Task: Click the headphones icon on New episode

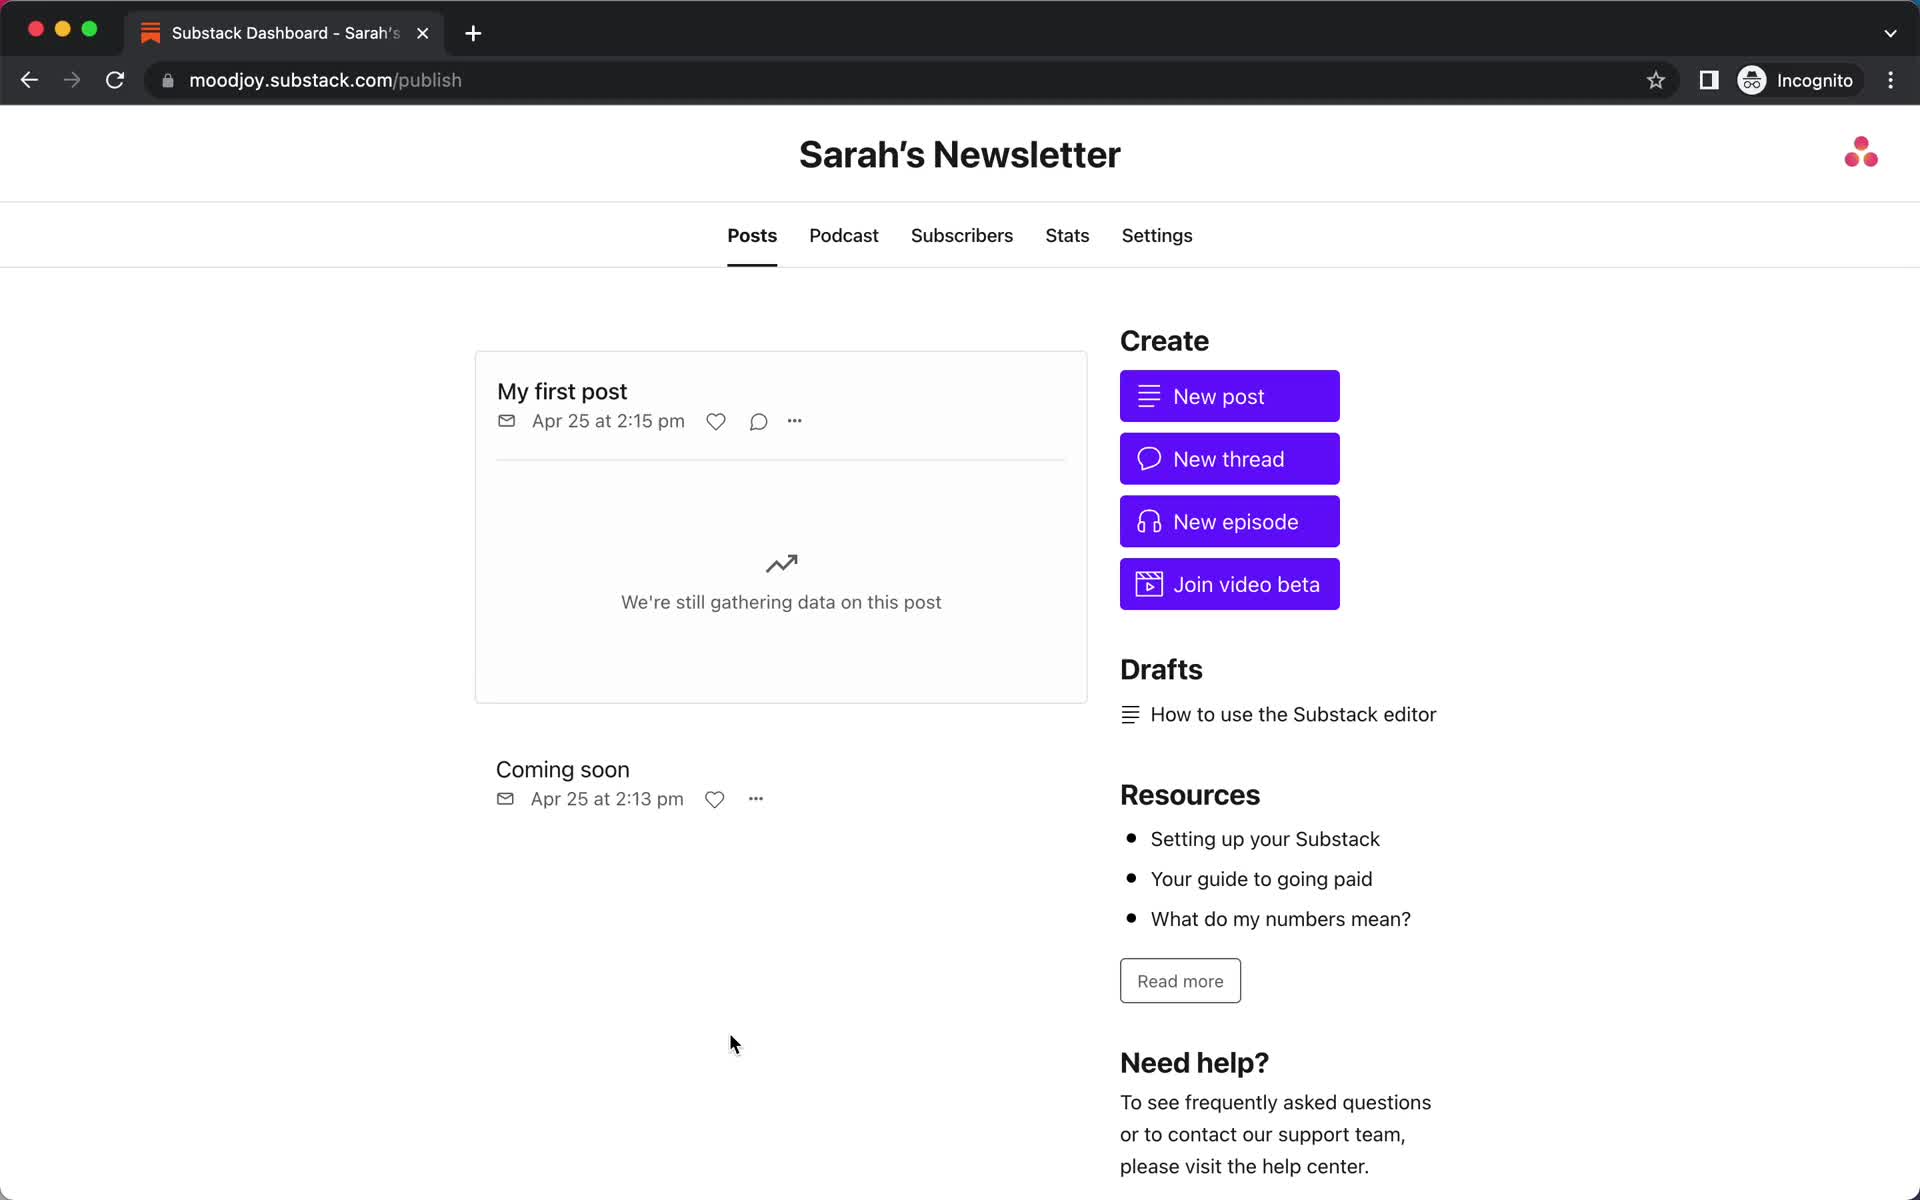Action: (x=1149, y=521)
